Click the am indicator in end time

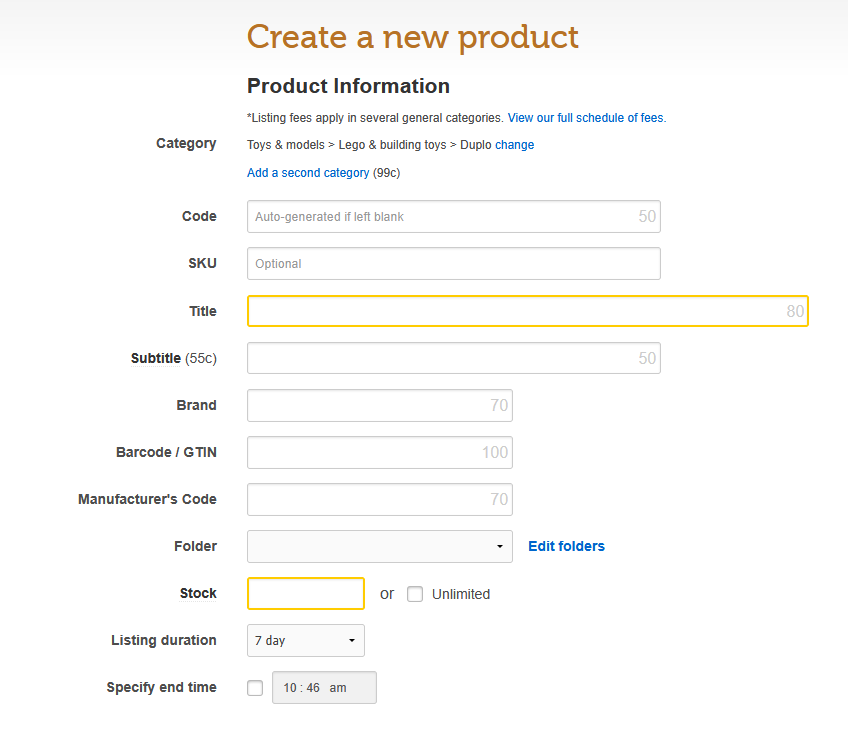tap(338, 688)
